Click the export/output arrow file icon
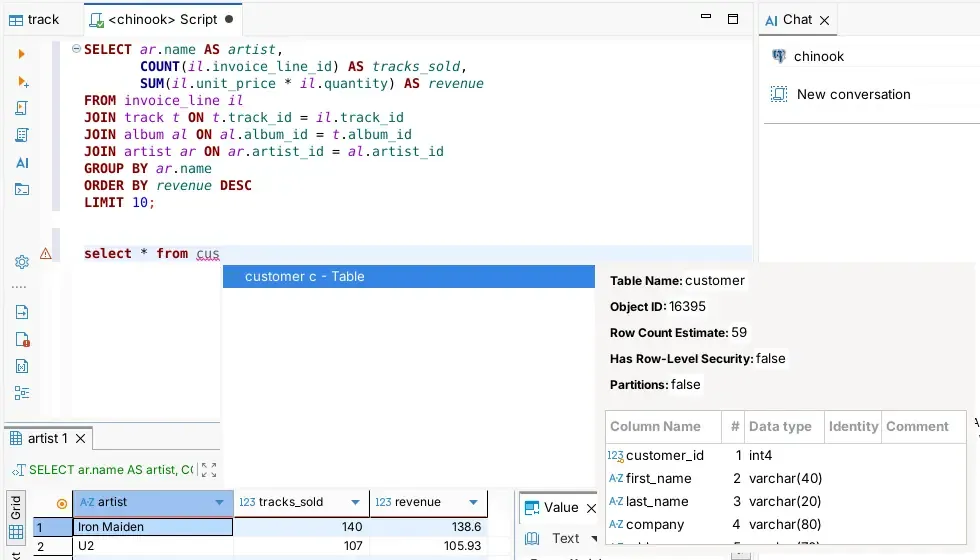The width and height of the screenshot is (980, 560). pos(22,312)
